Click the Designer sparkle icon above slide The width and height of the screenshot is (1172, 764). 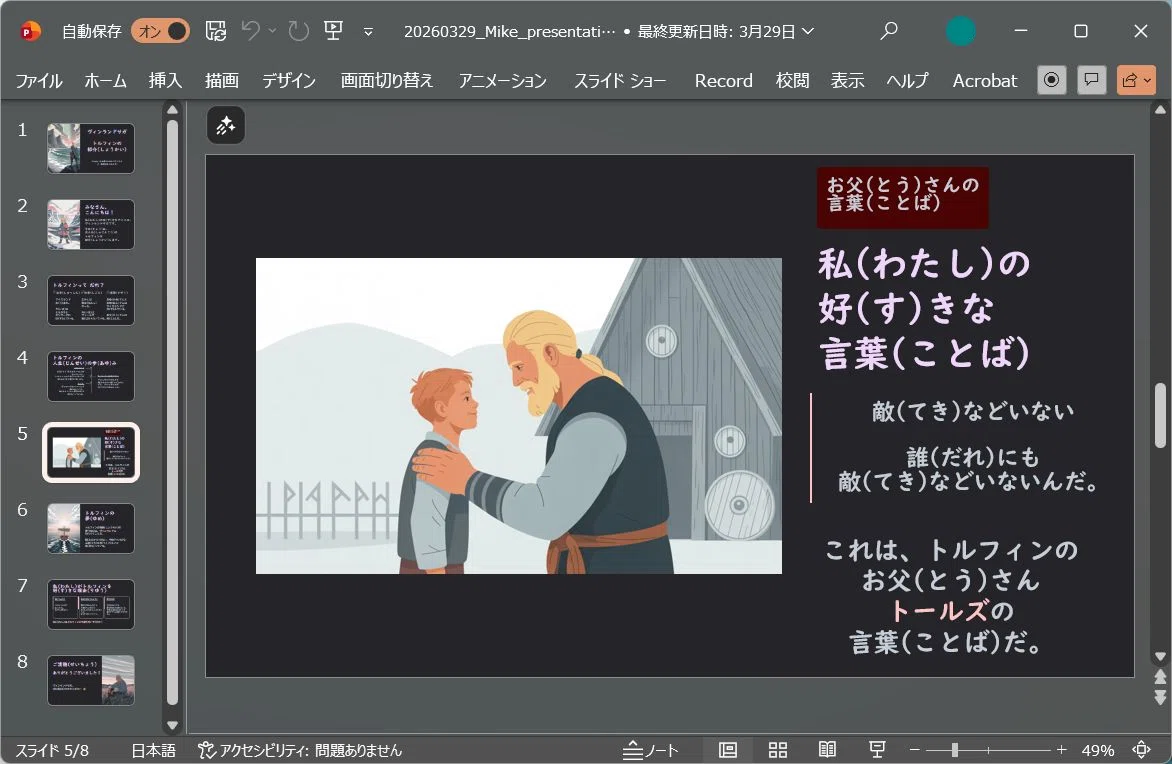(x=226, y=126)
